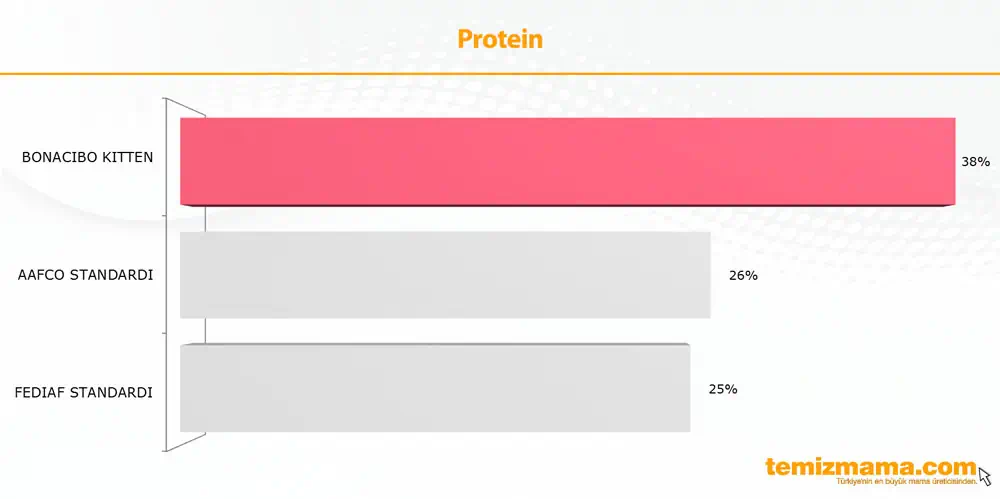Select the Protein chart title

click(x=500, y=39)
